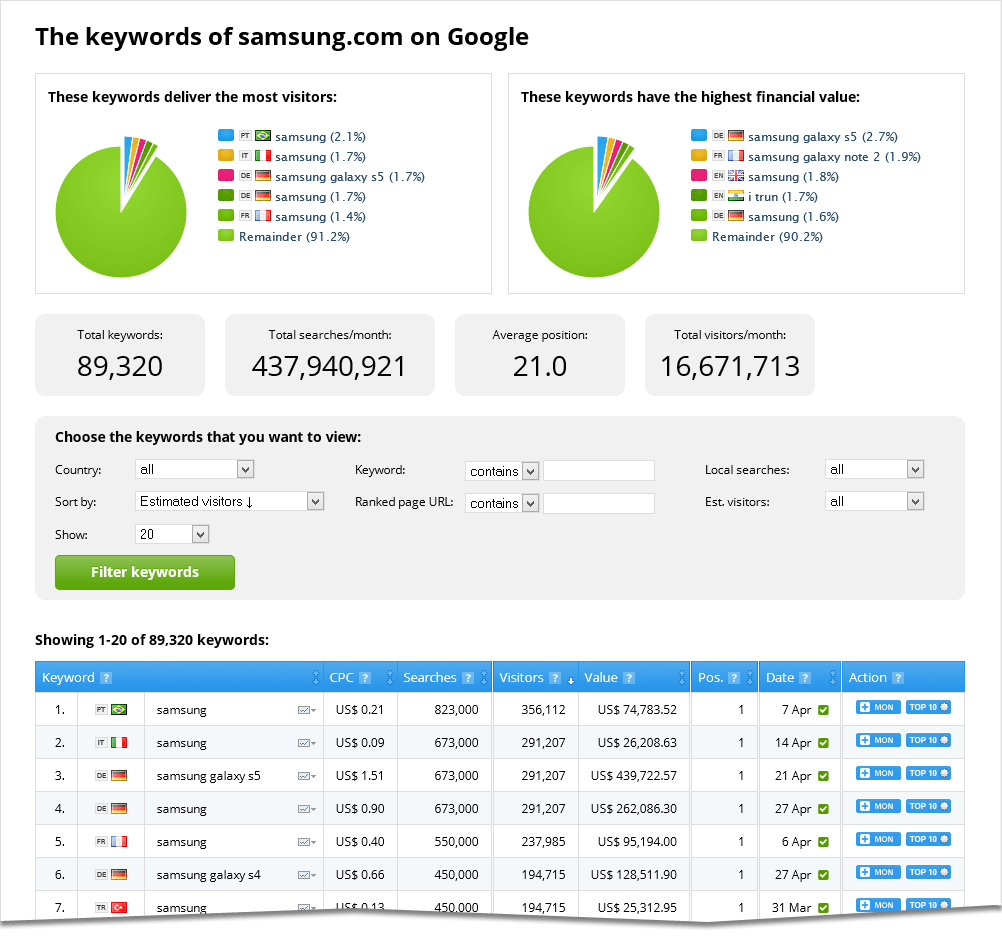This screenshot has height=939, width=1002.
Task: Click the Visitors column help icon
Action: click(x=555, y=678)
